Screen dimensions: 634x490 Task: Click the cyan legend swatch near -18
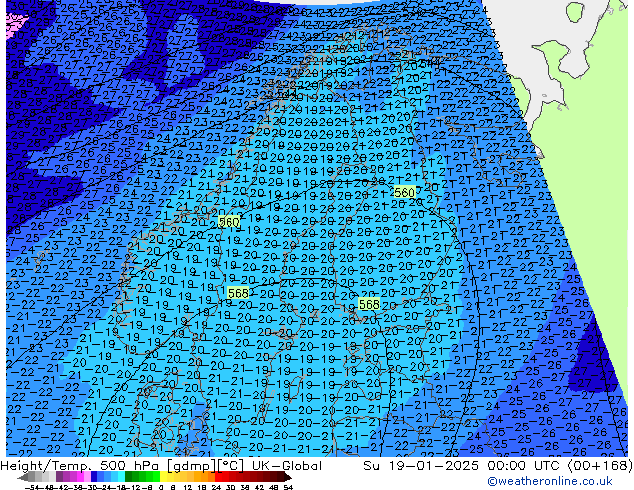pyautogui.click(x=121, y=476)
